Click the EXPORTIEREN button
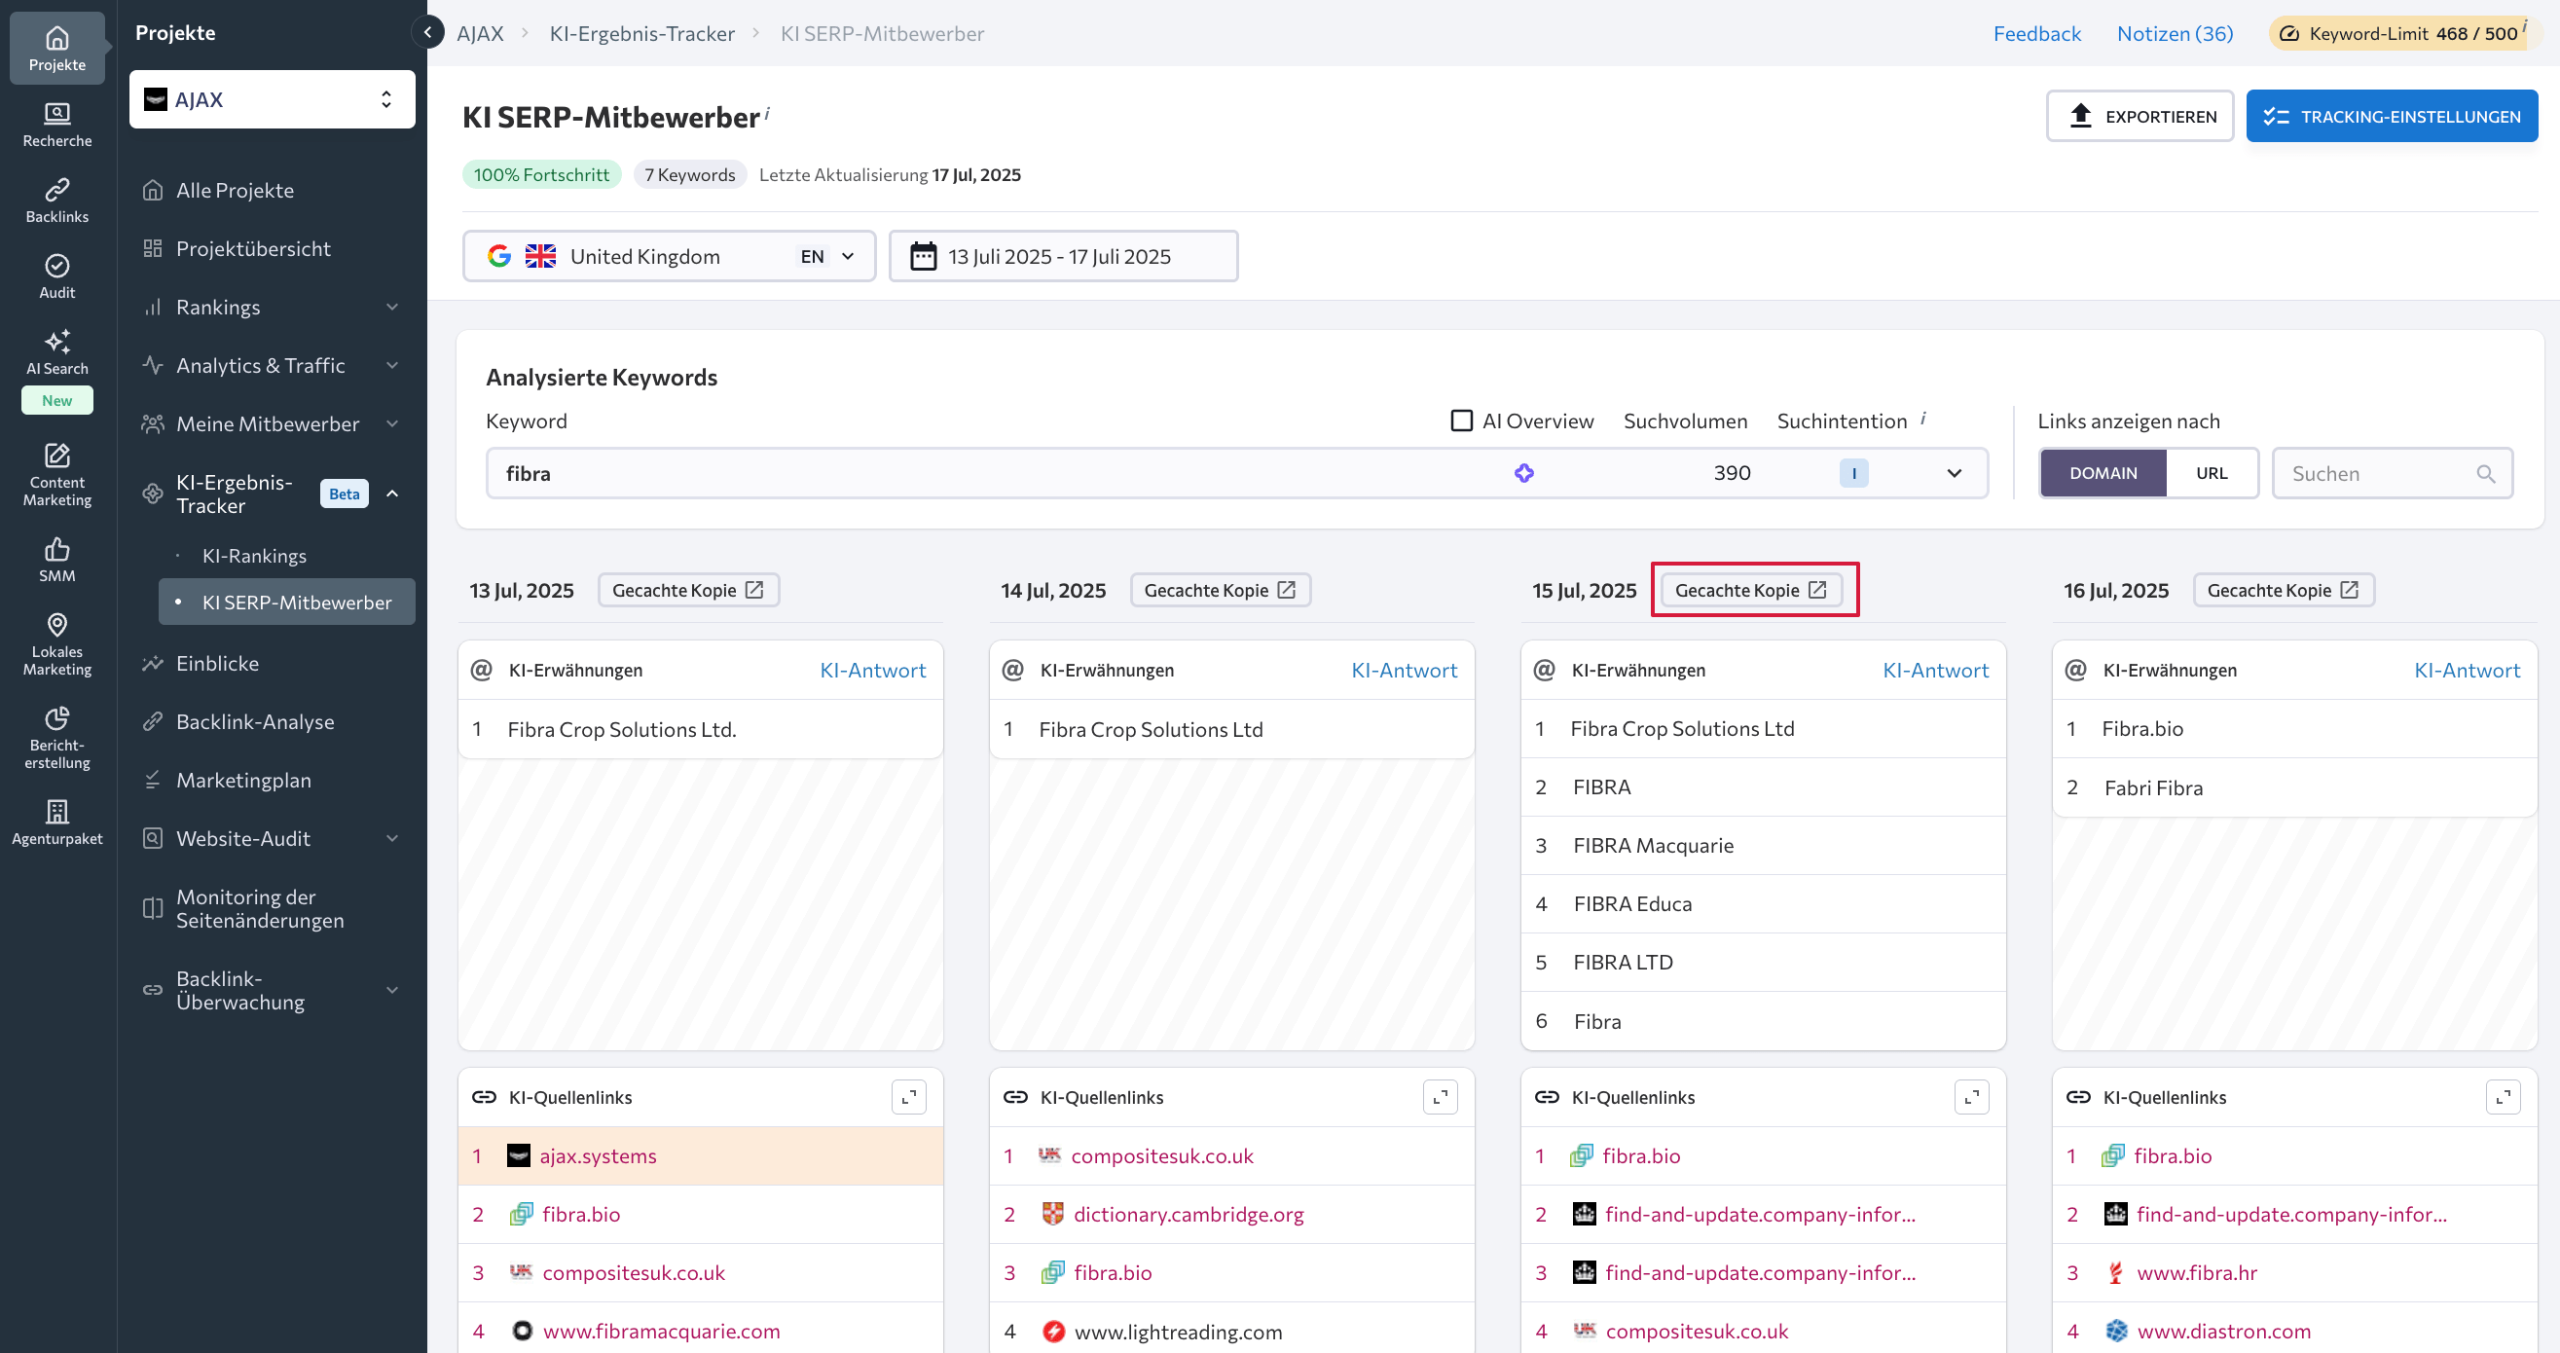Image resolution: width=2560 pixels, height=1353 pixels. coord(2140,116)
